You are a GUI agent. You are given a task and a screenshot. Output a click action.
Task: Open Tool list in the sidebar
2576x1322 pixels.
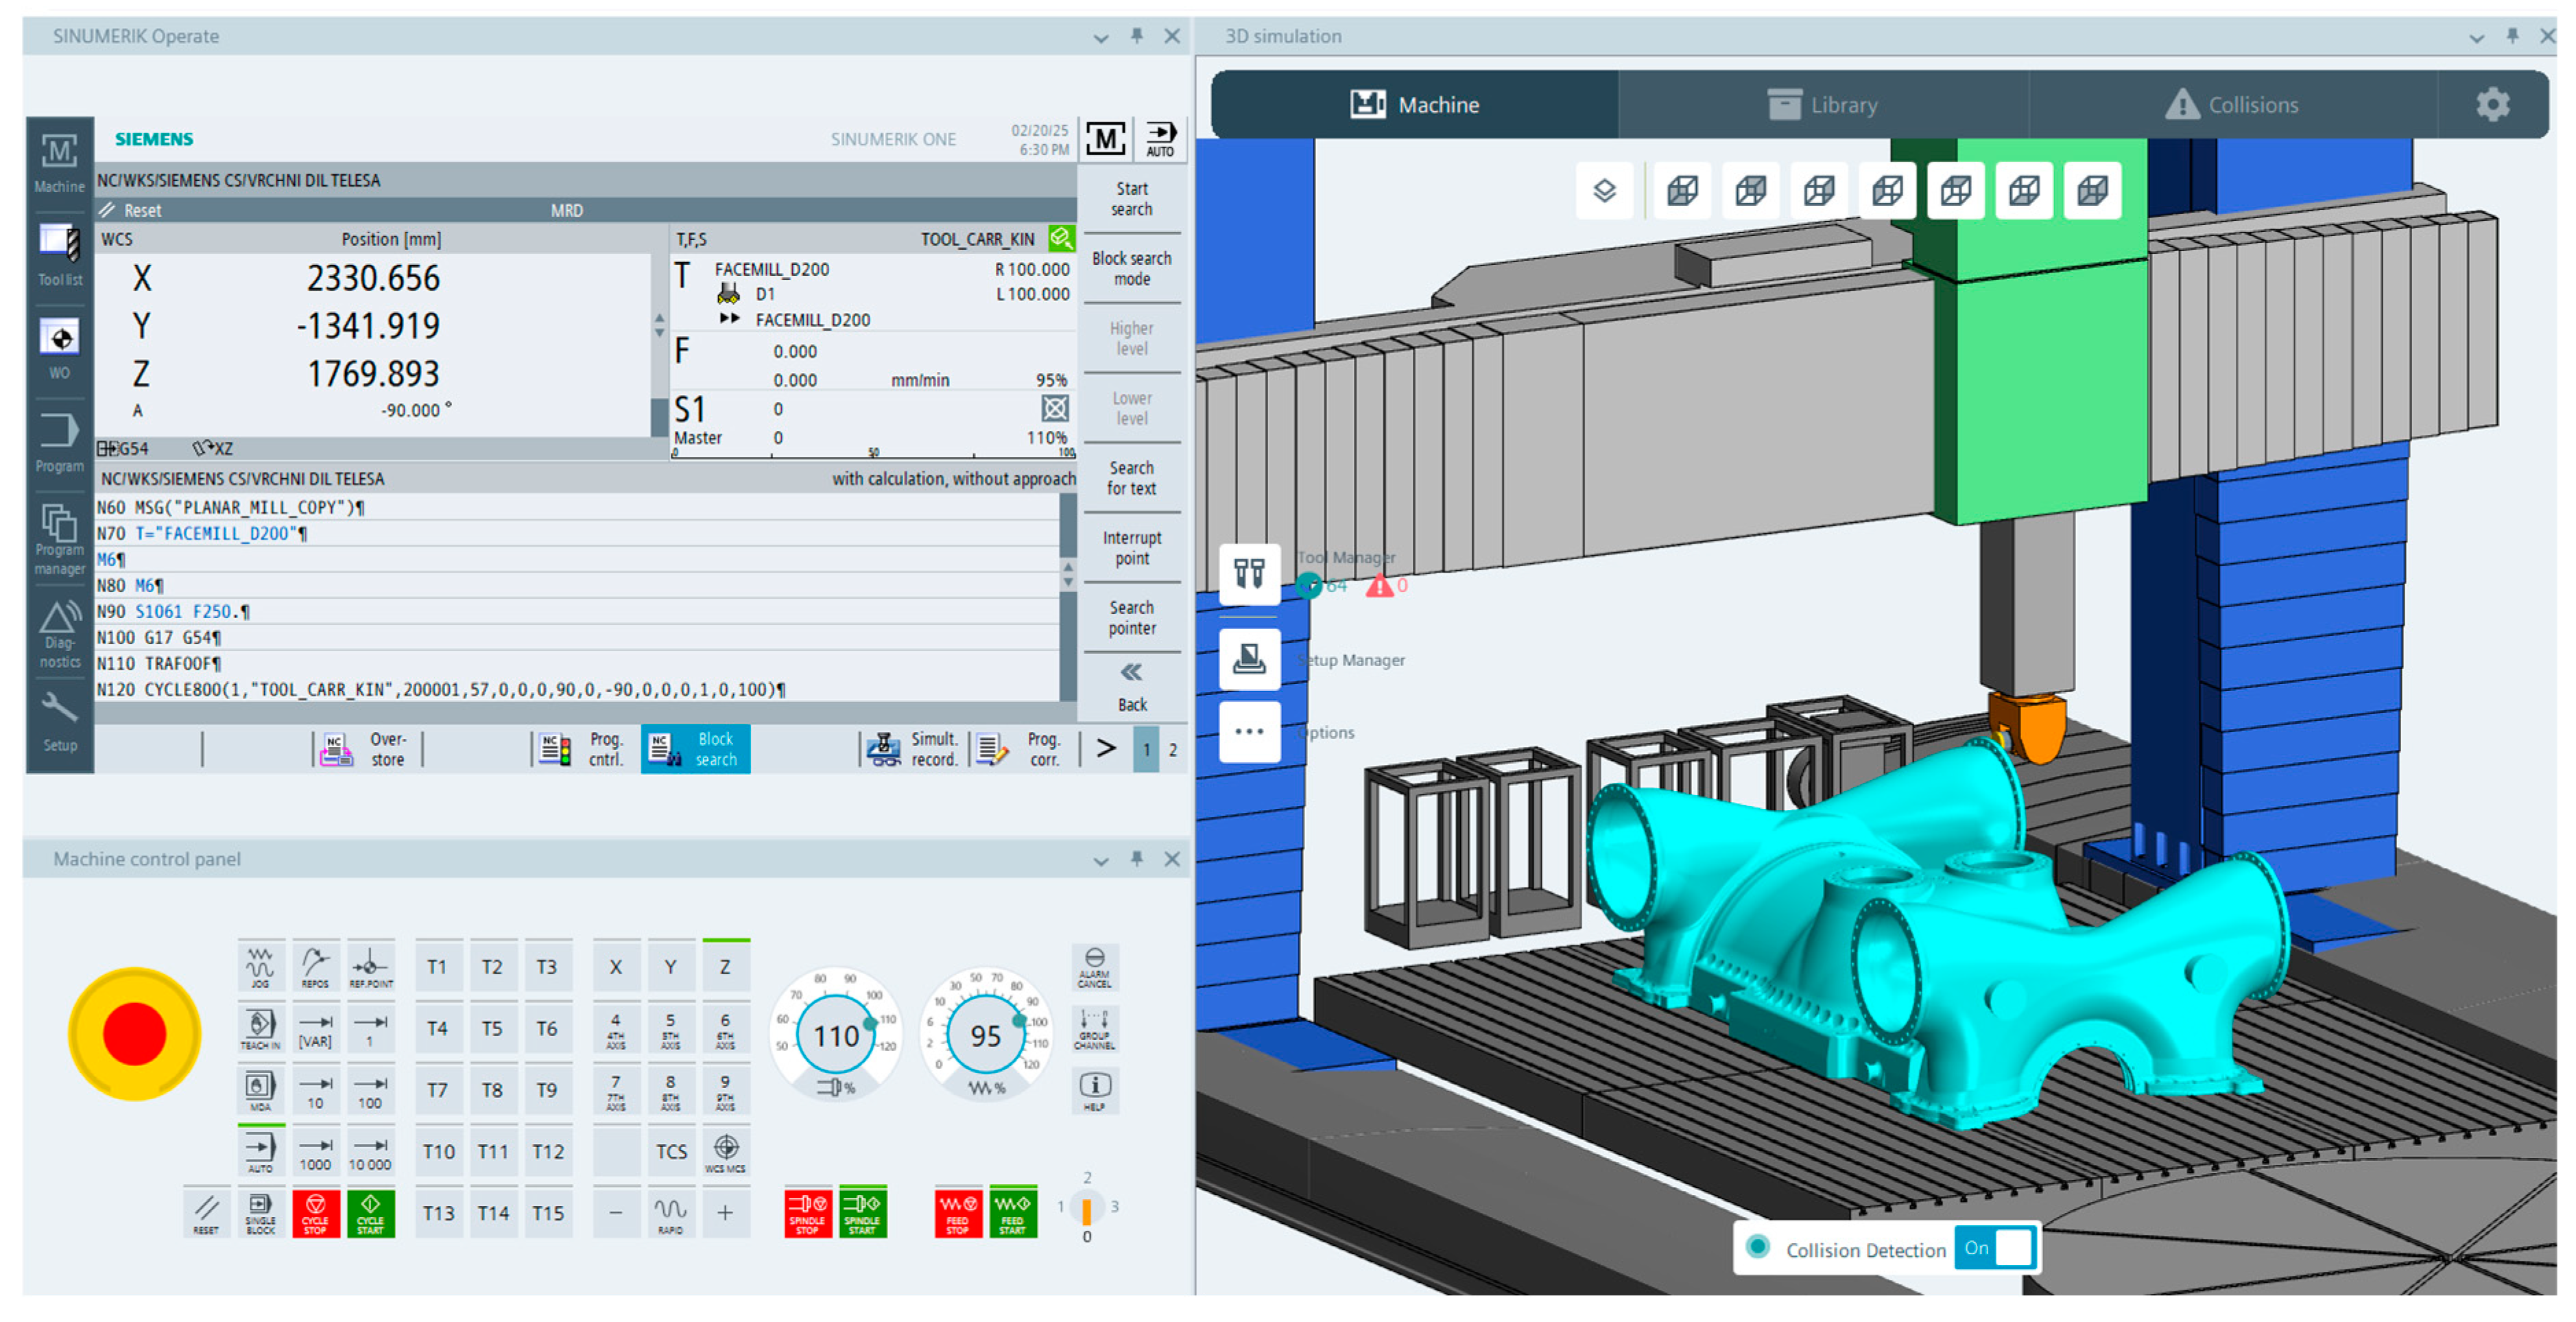tap(59, 254)
